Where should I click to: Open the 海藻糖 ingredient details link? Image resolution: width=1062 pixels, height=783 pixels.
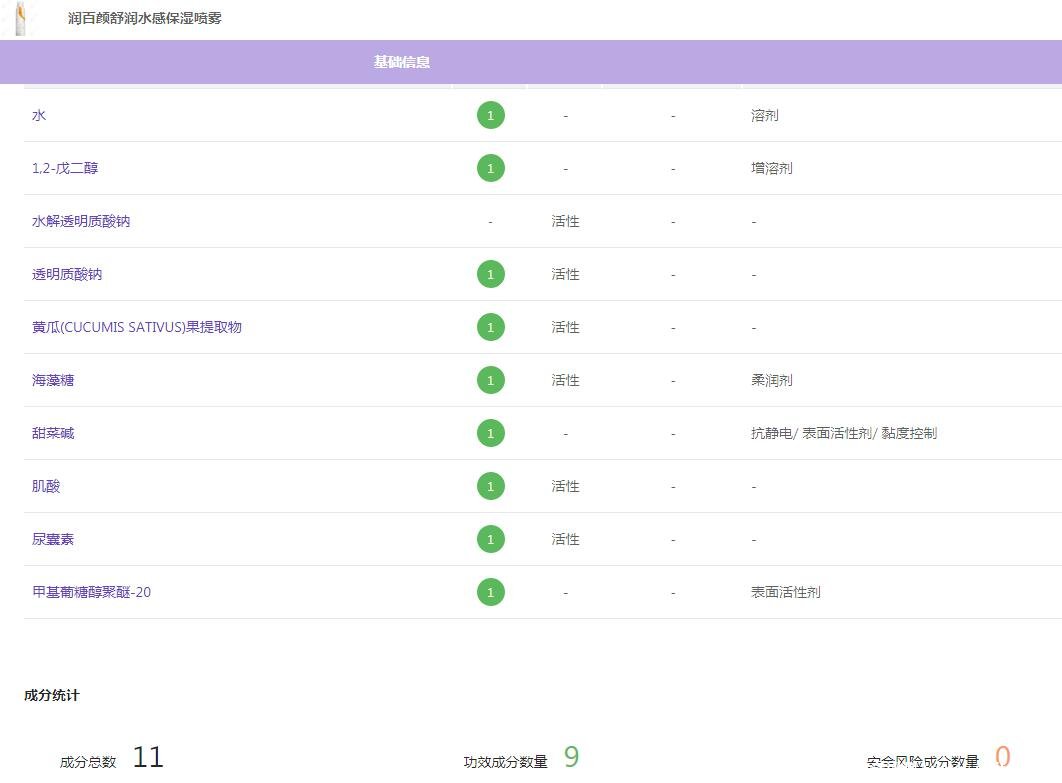53,380
